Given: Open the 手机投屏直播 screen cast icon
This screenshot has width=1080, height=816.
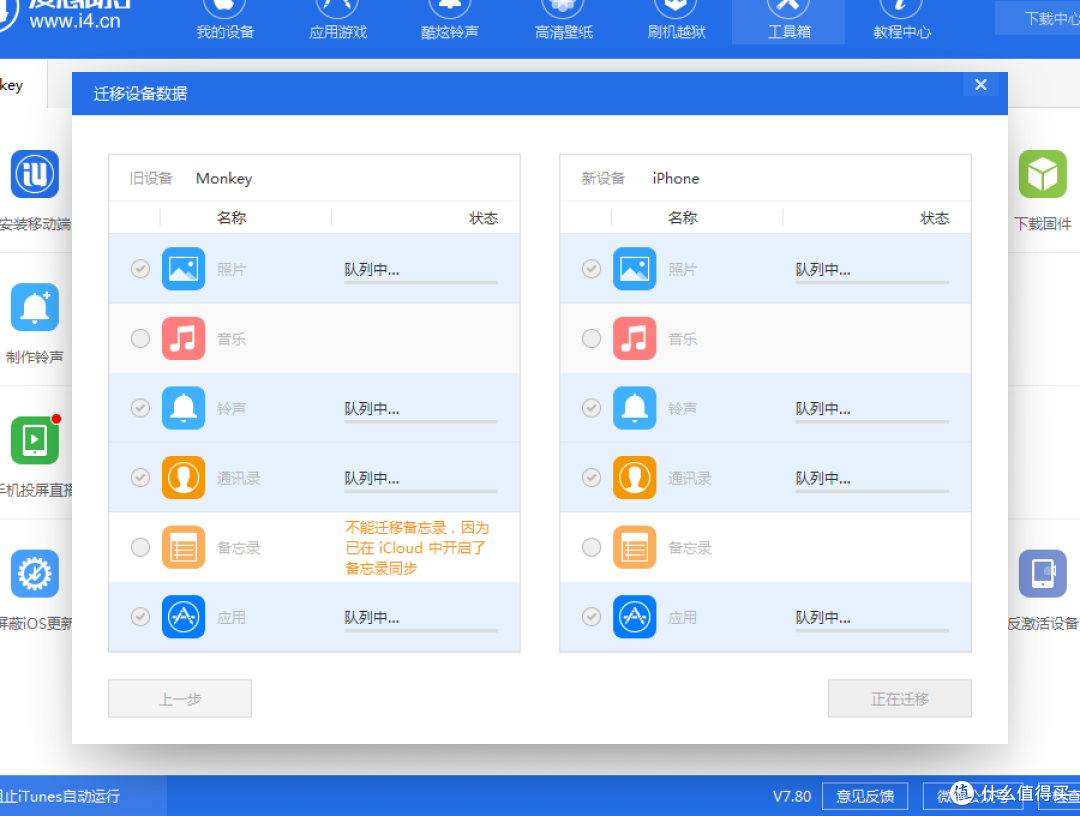Looking at the screenshot, I should click(x=34, y=441).
